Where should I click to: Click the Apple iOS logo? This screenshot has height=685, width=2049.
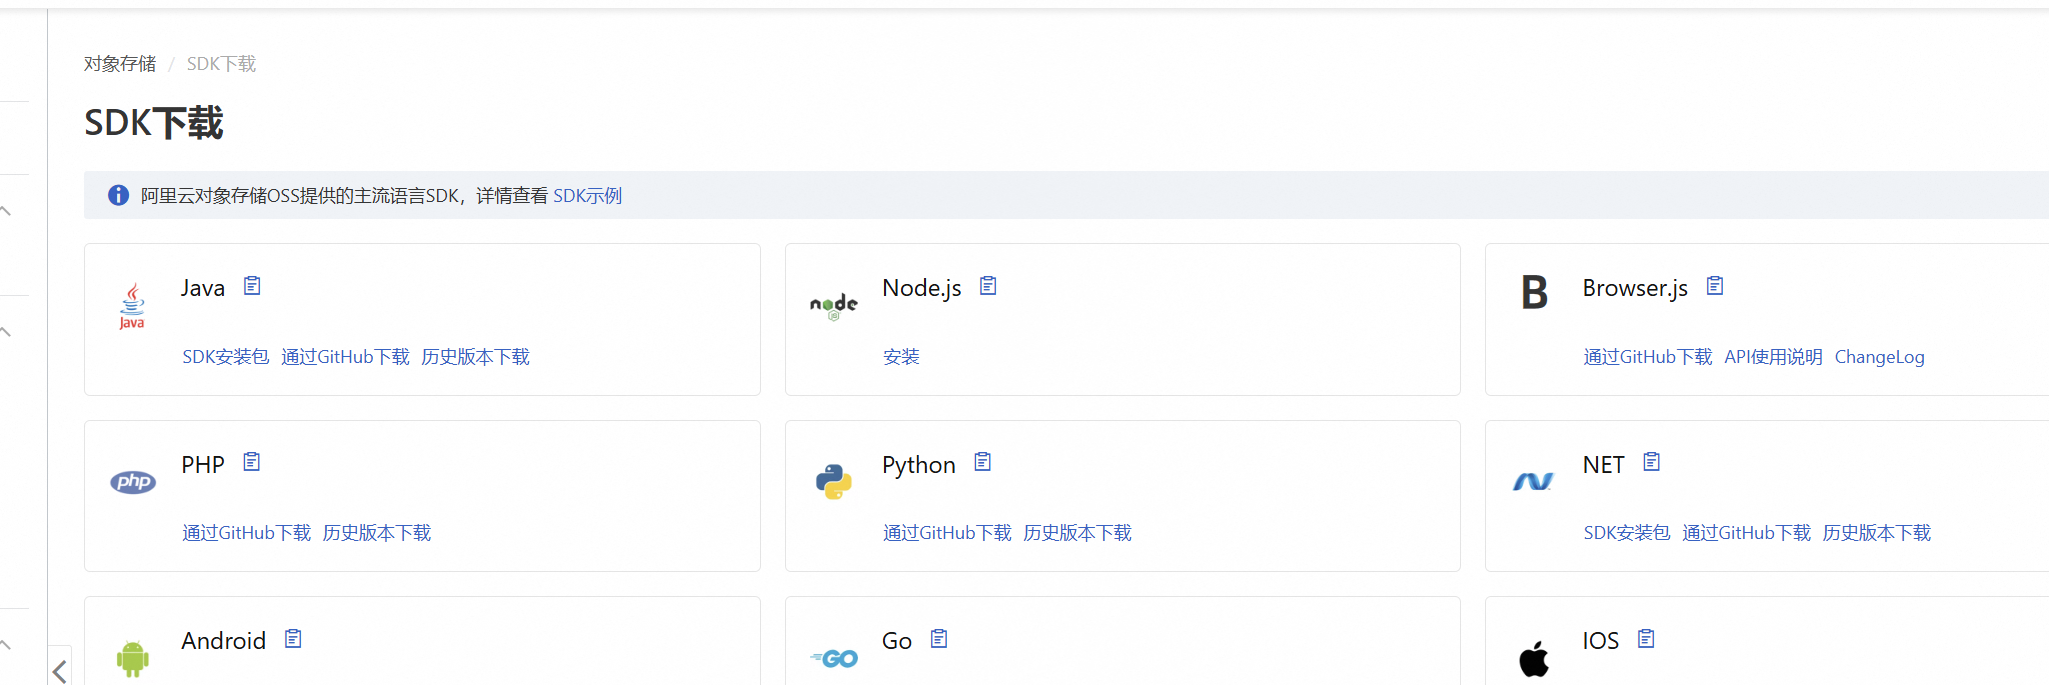pyautogui.click(x=1534, y=659)
